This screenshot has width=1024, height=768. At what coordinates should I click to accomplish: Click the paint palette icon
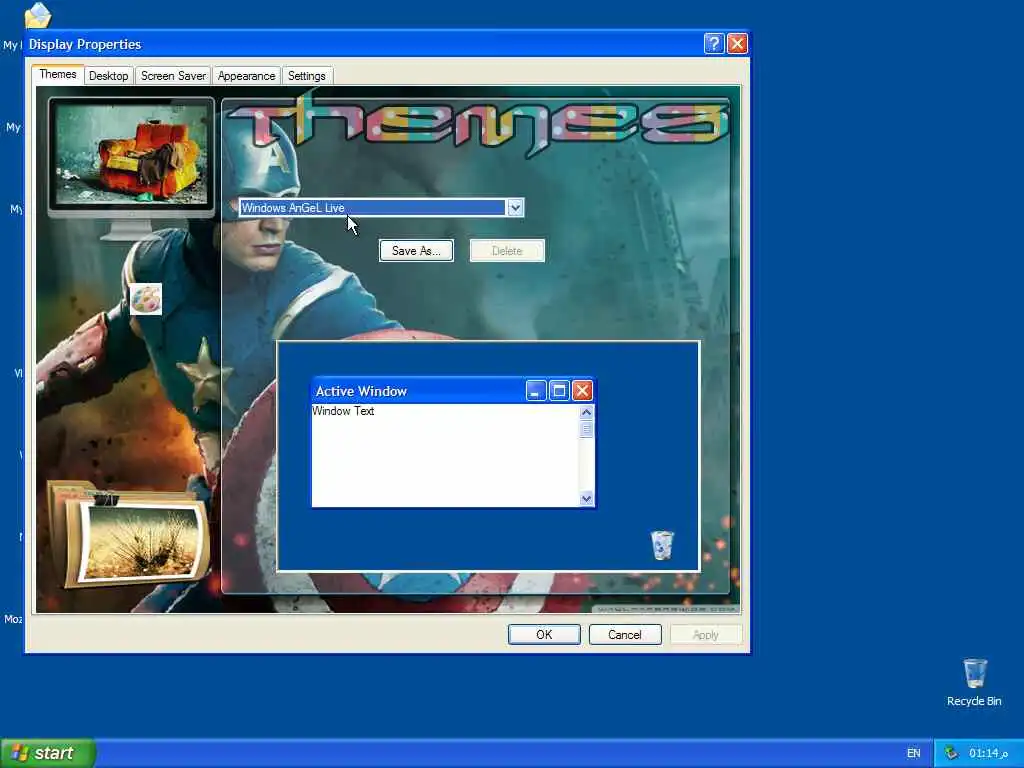click(x=146, y=300)
